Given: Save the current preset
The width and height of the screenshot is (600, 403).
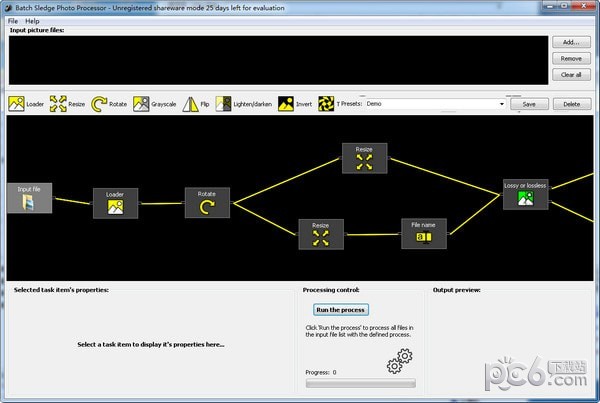Looking at the screenshot, I should point(529,104).
